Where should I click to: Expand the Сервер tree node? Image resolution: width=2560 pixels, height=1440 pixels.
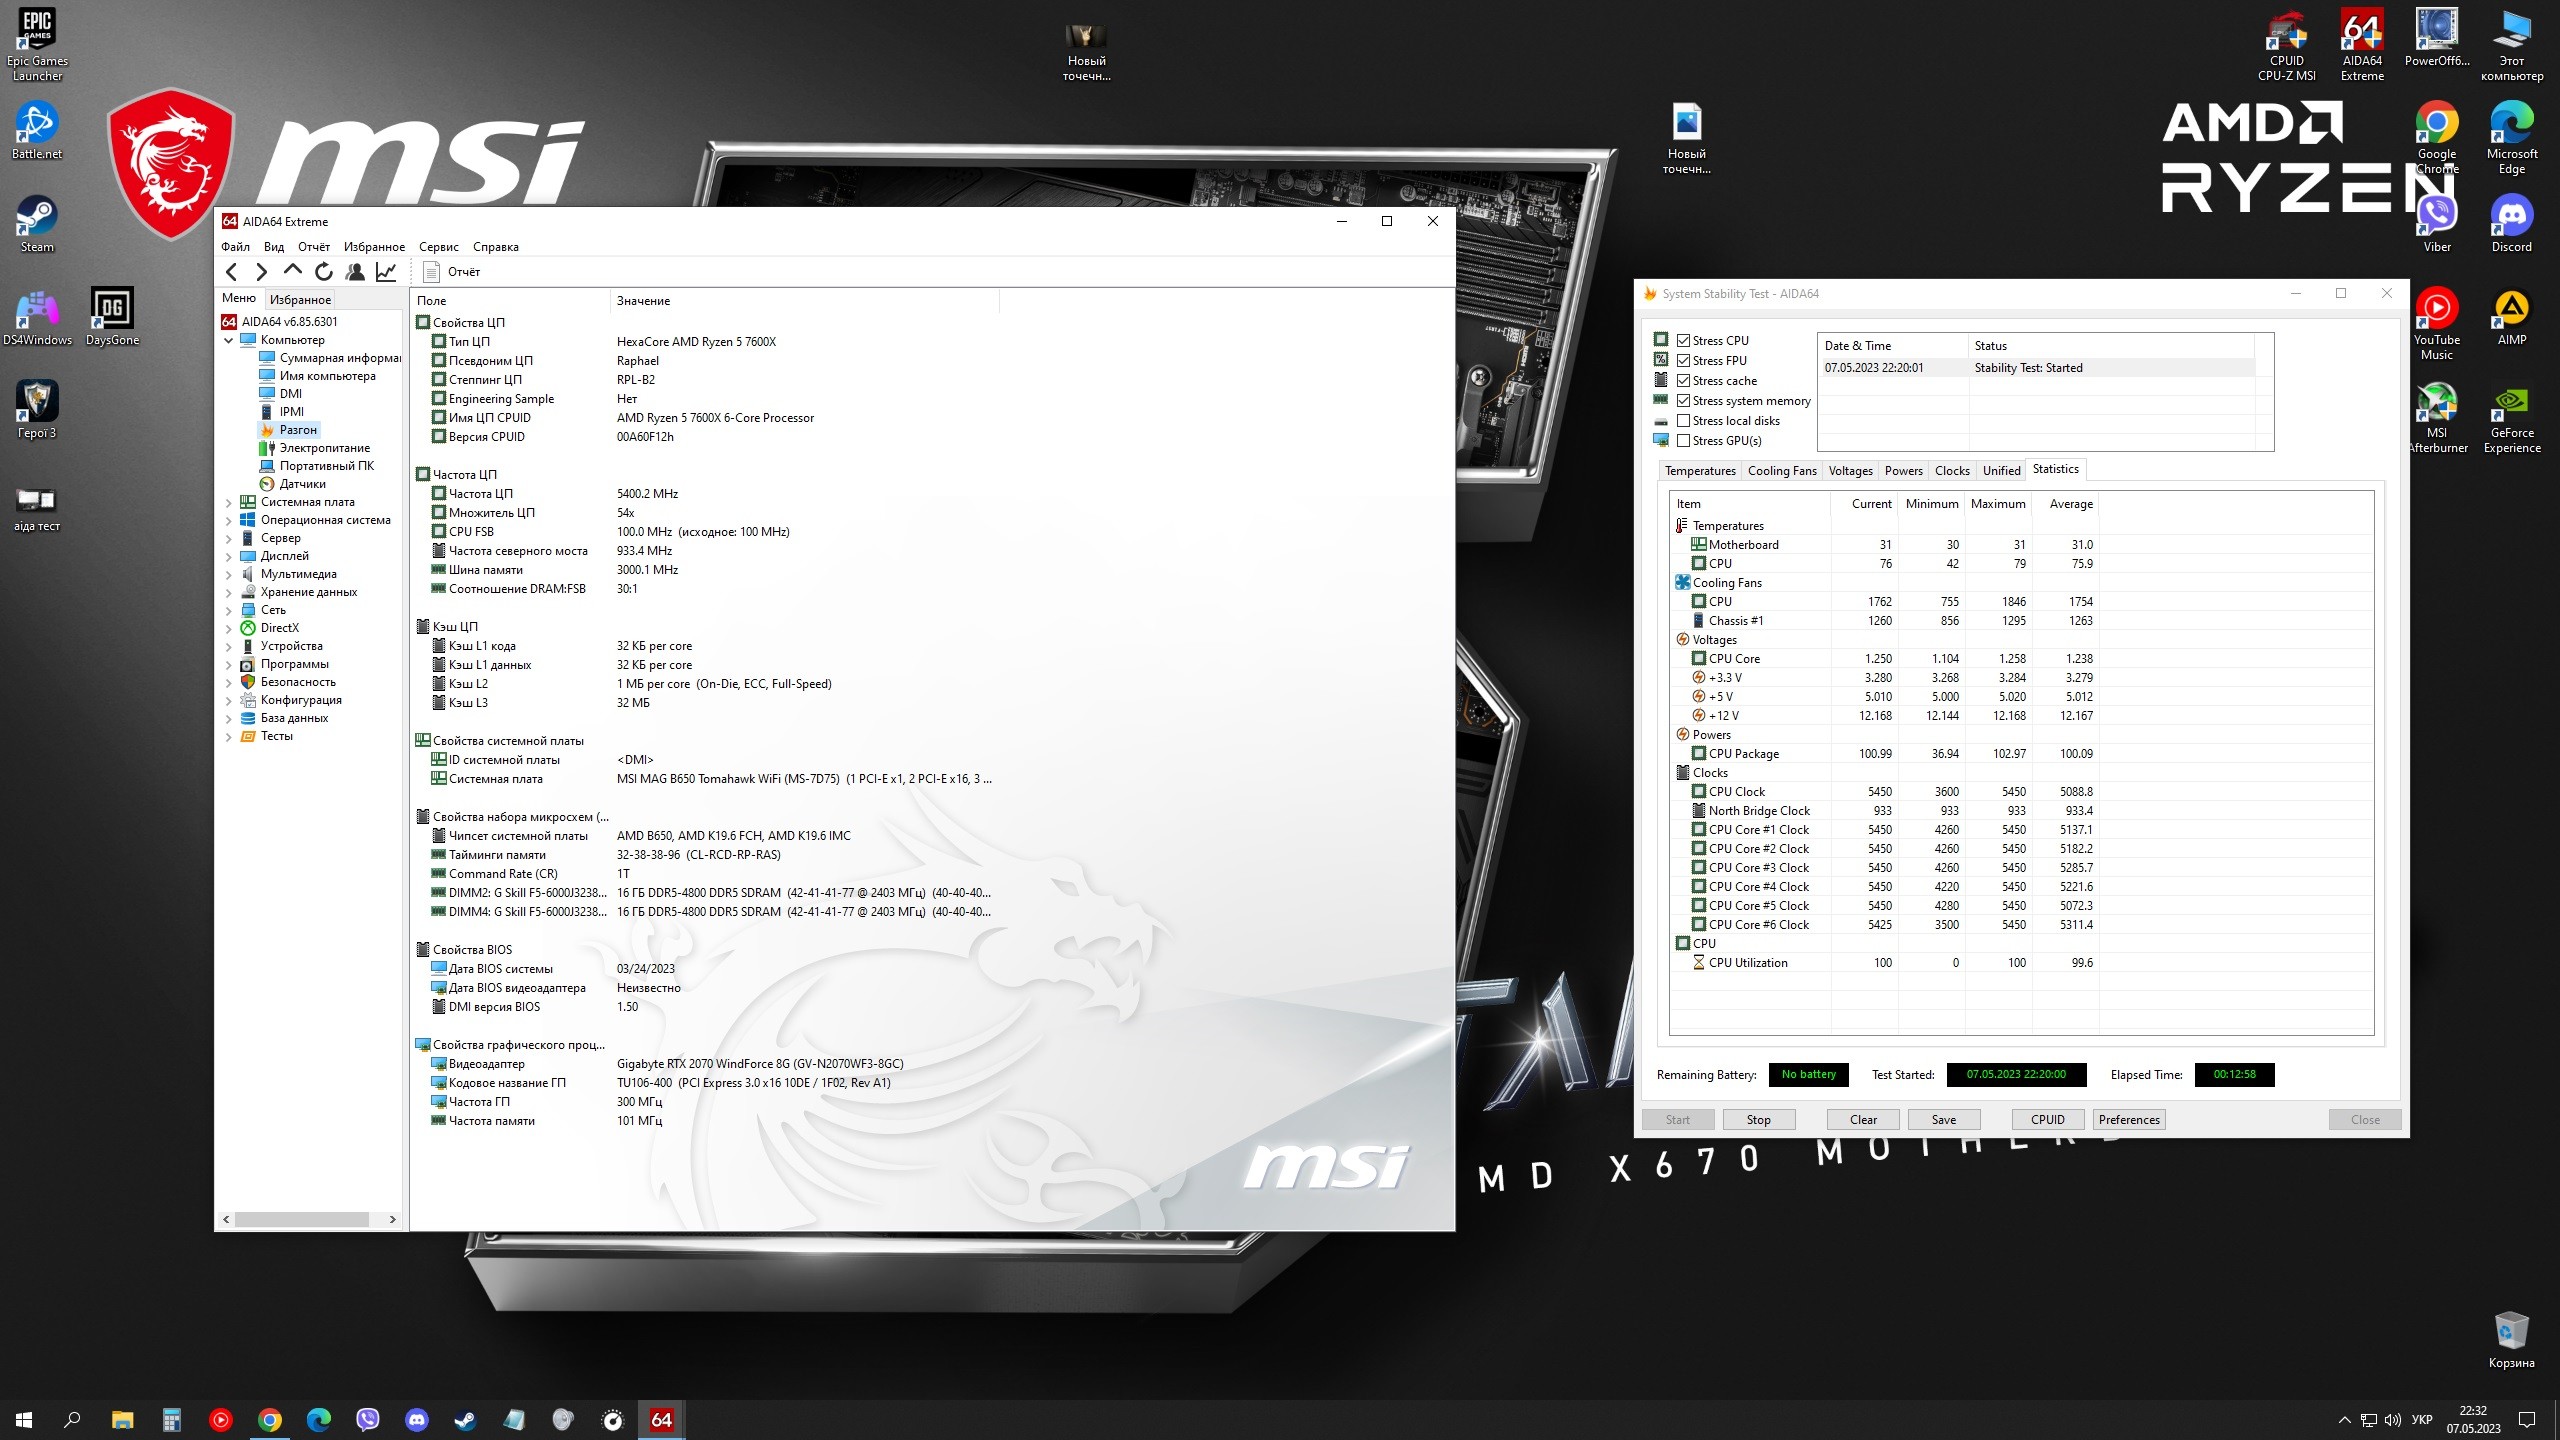coord(228,538)
